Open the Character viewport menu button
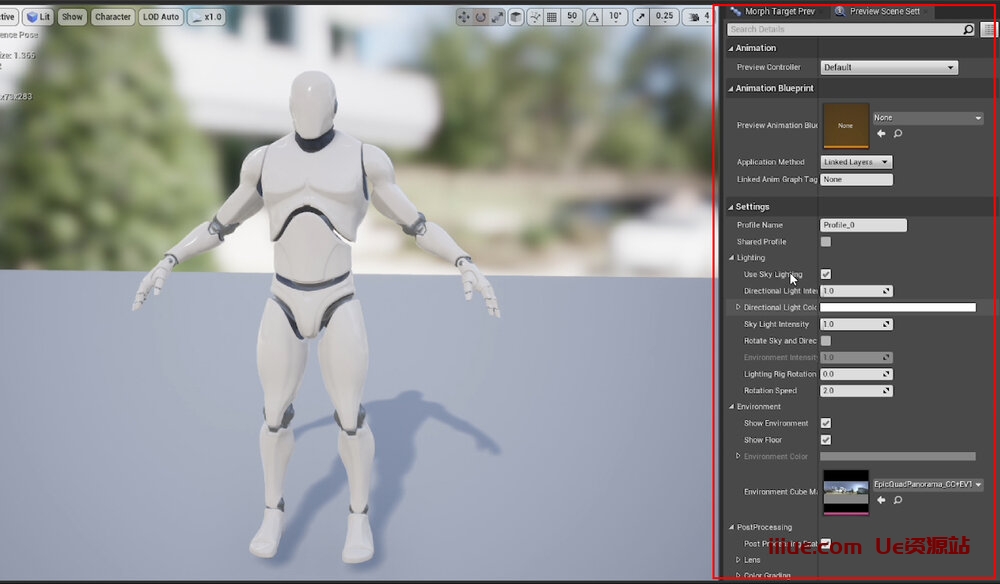Image resolution: width=1000 pixels, height=584 pixels. pyautogui.click(x=112, y=17)
